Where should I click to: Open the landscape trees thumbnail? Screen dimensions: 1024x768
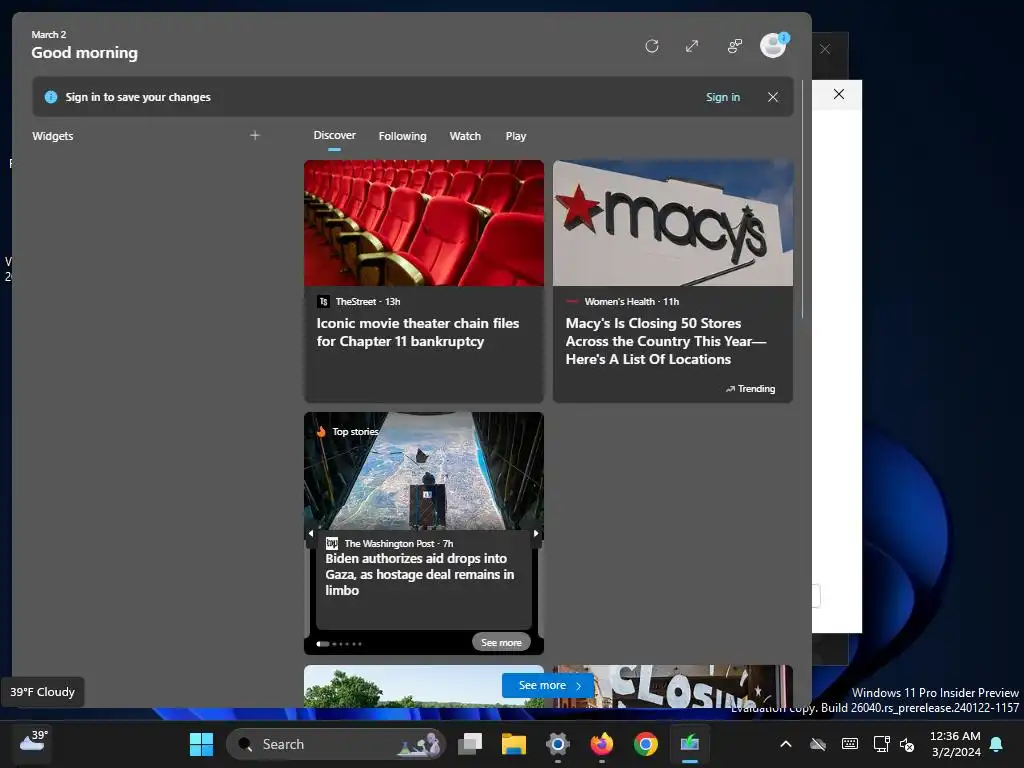point(424,686)
